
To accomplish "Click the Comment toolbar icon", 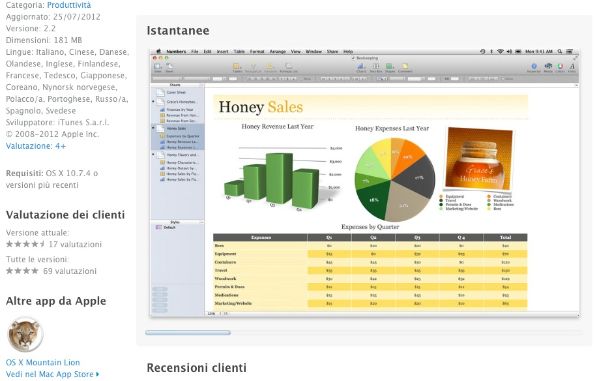I will [405, 67].
